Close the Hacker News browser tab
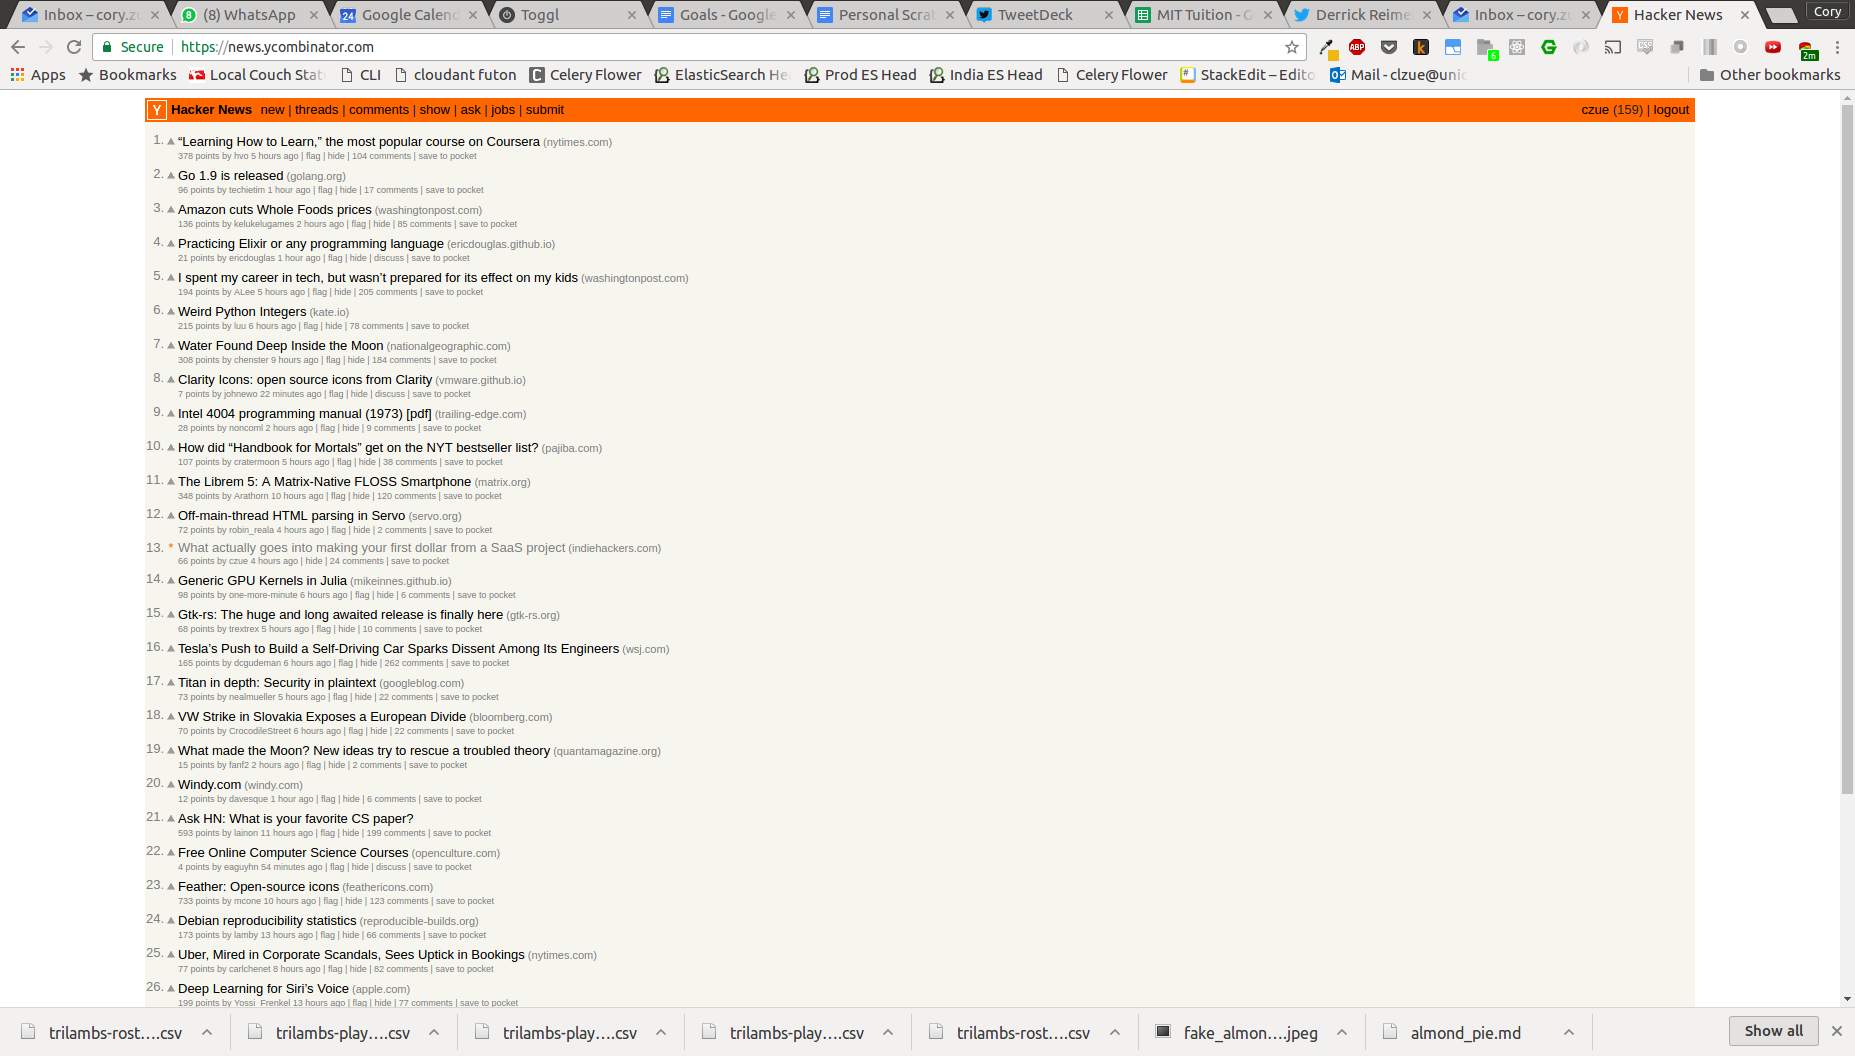The image size is (1855, 1056). 1745,15
